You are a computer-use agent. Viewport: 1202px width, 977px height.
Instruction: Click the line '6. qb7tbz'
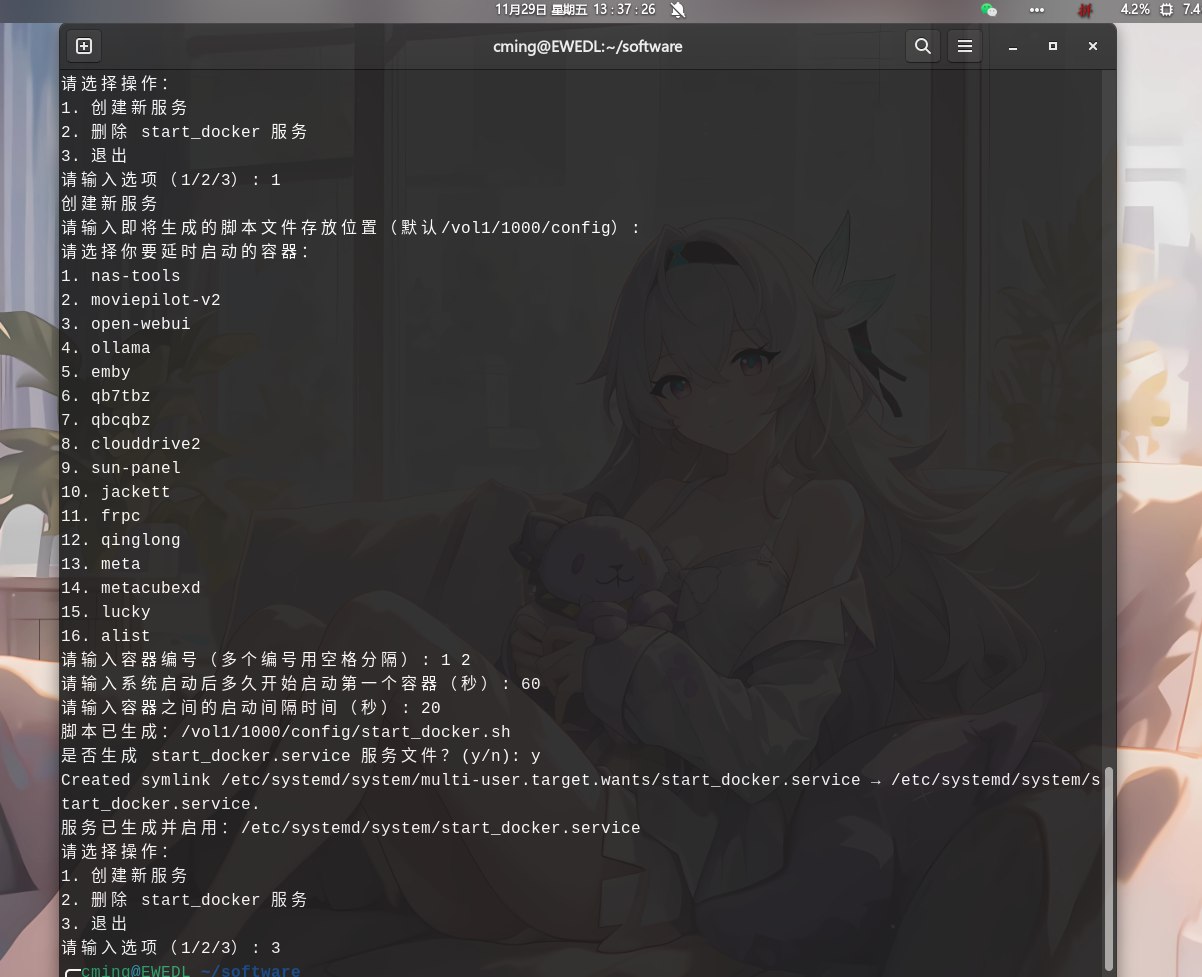coord(106,396)
